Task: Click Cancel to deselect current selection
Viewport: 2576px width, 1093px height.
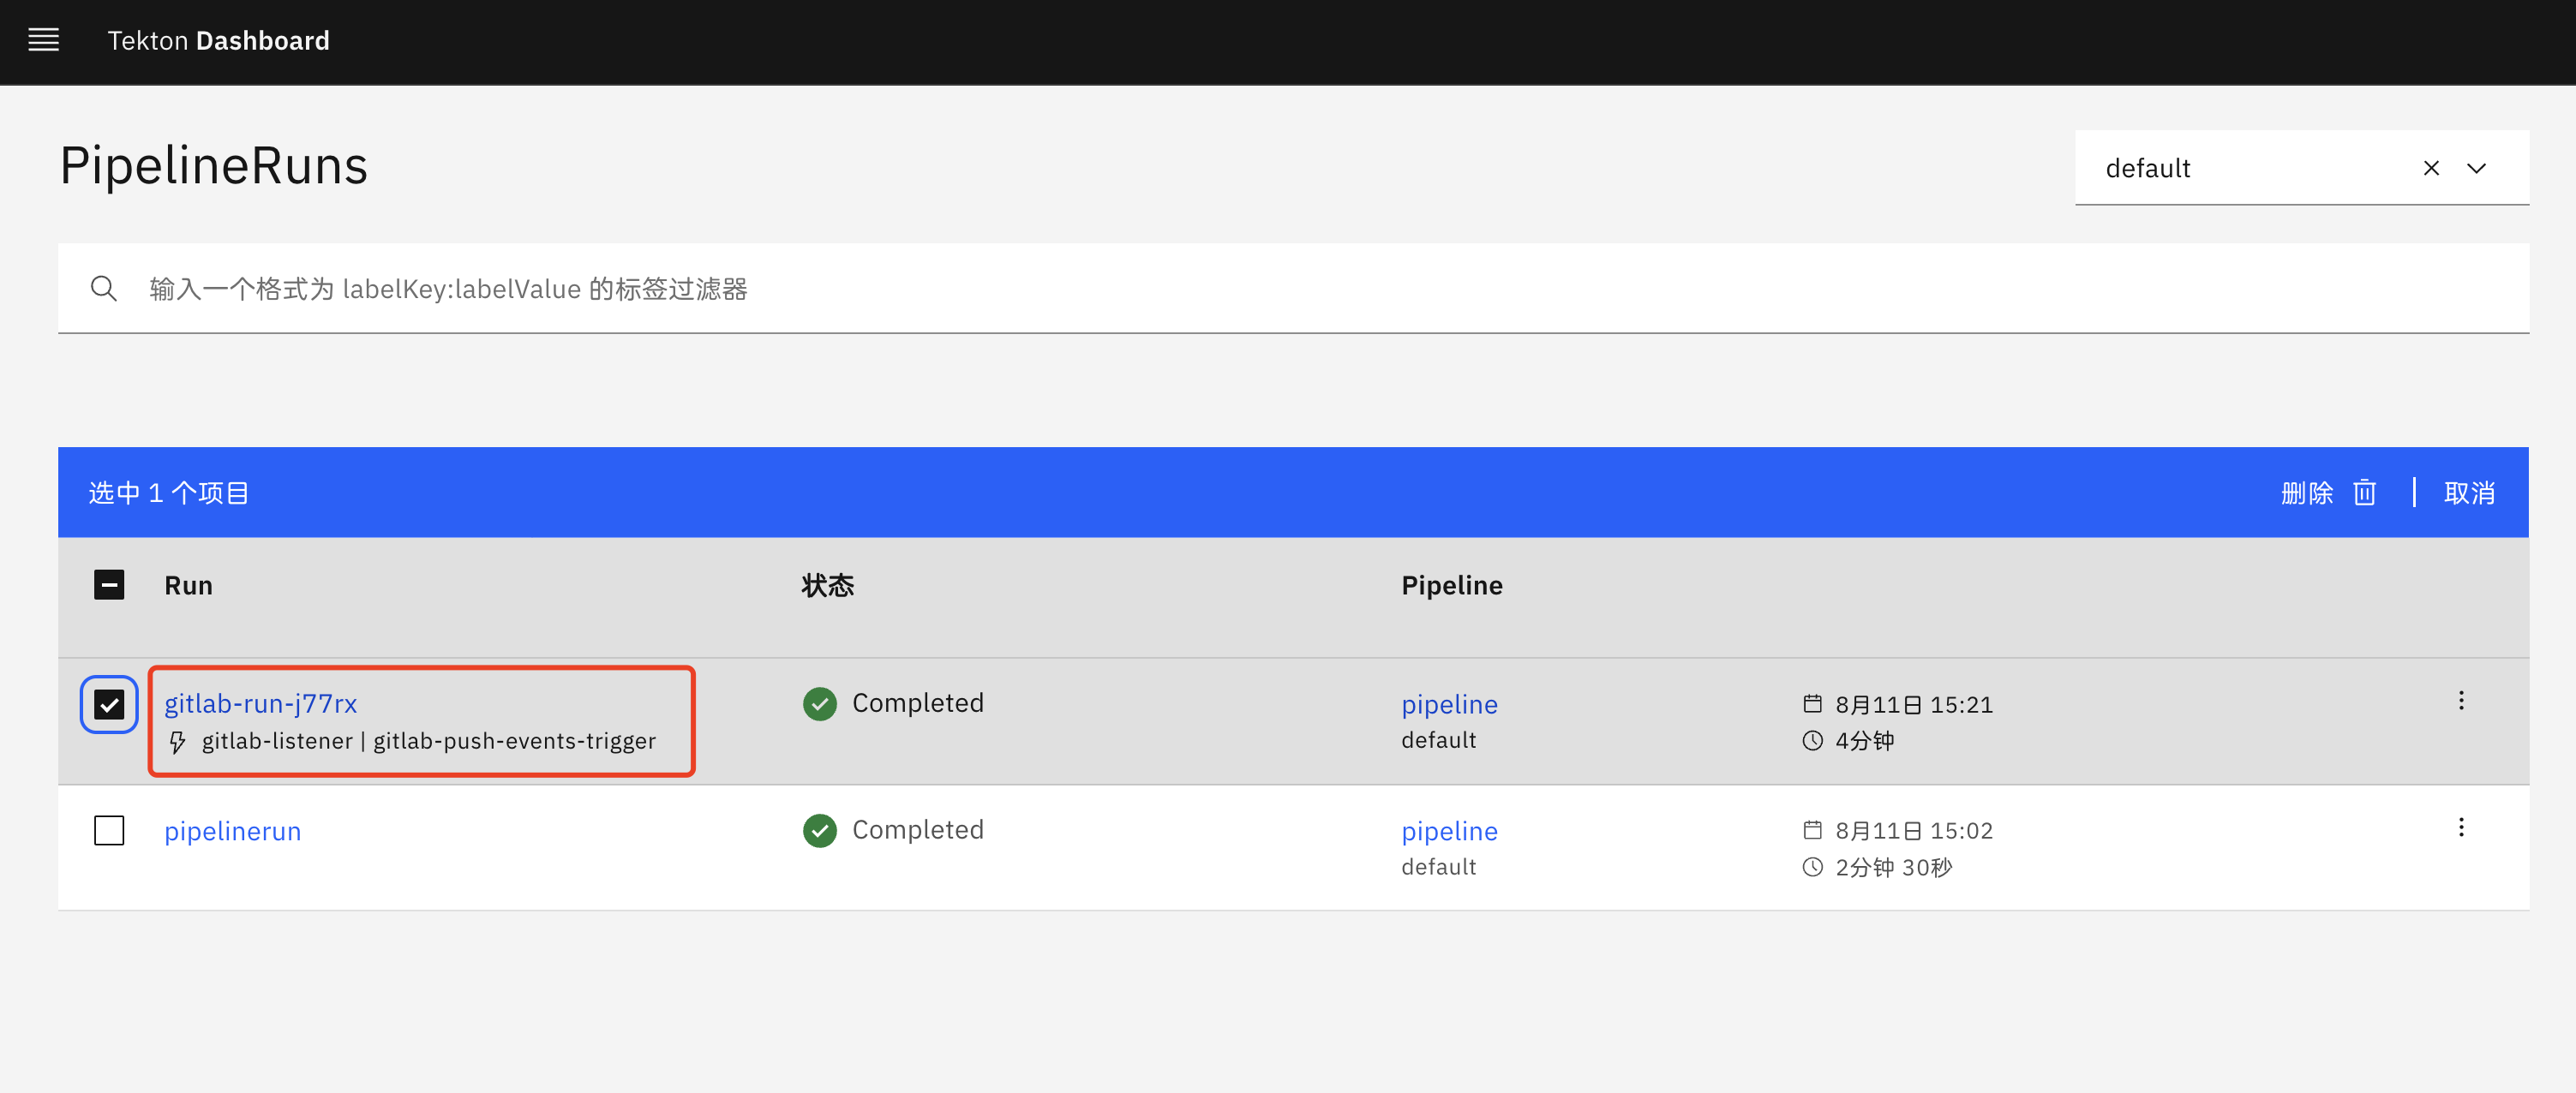Action: click(x=2472, y=493)
